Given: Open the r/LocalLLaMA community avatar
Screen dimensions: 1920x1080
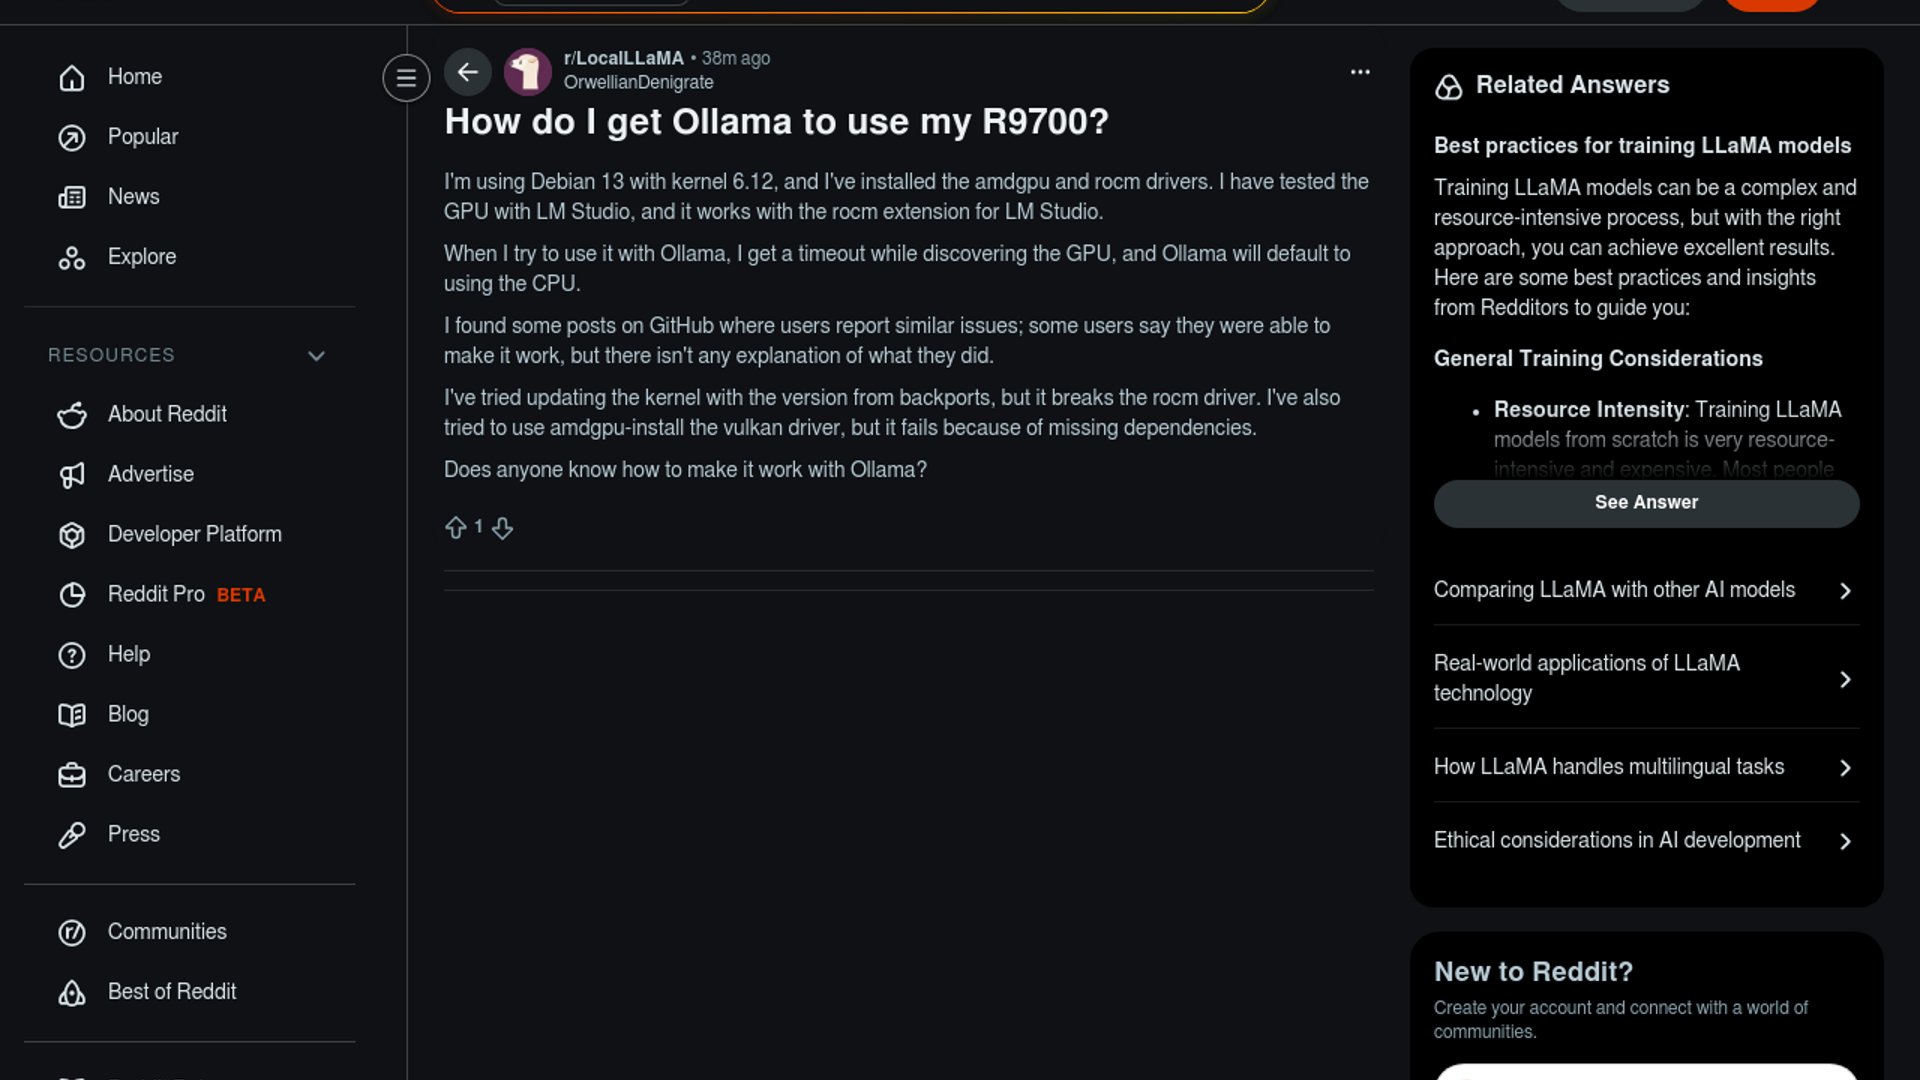Looking at the screenshot, I should pyautogui.click(x=527, y=72).
